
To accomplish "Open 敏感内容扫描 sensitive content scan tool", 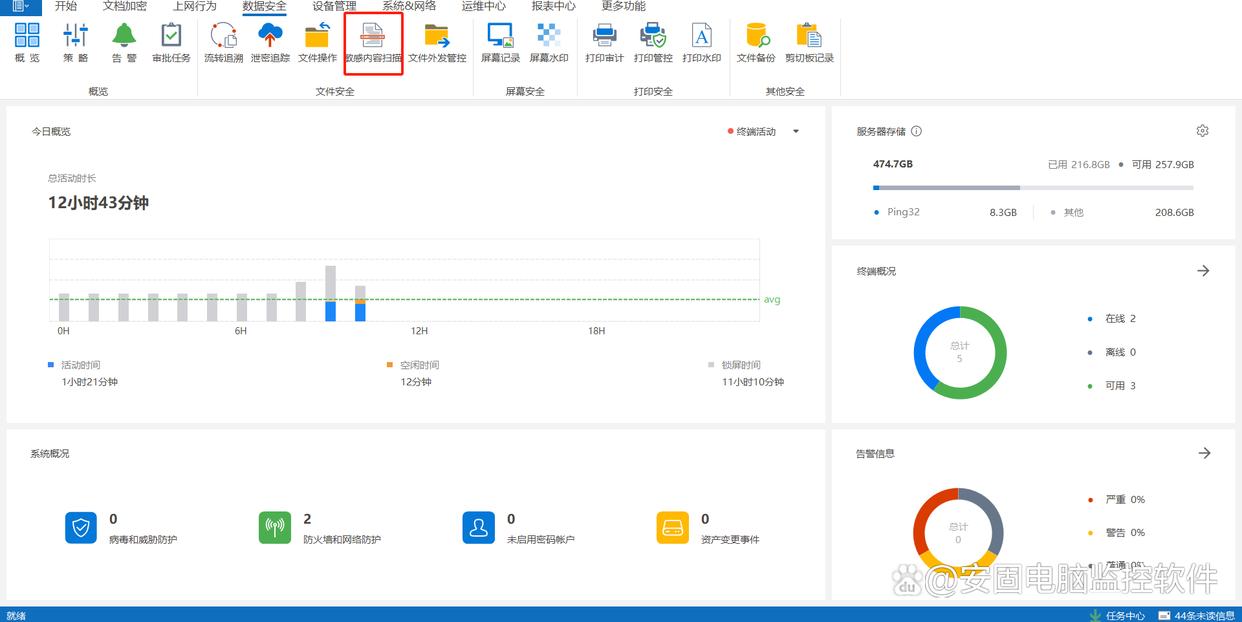I will [x=373, y=42].
